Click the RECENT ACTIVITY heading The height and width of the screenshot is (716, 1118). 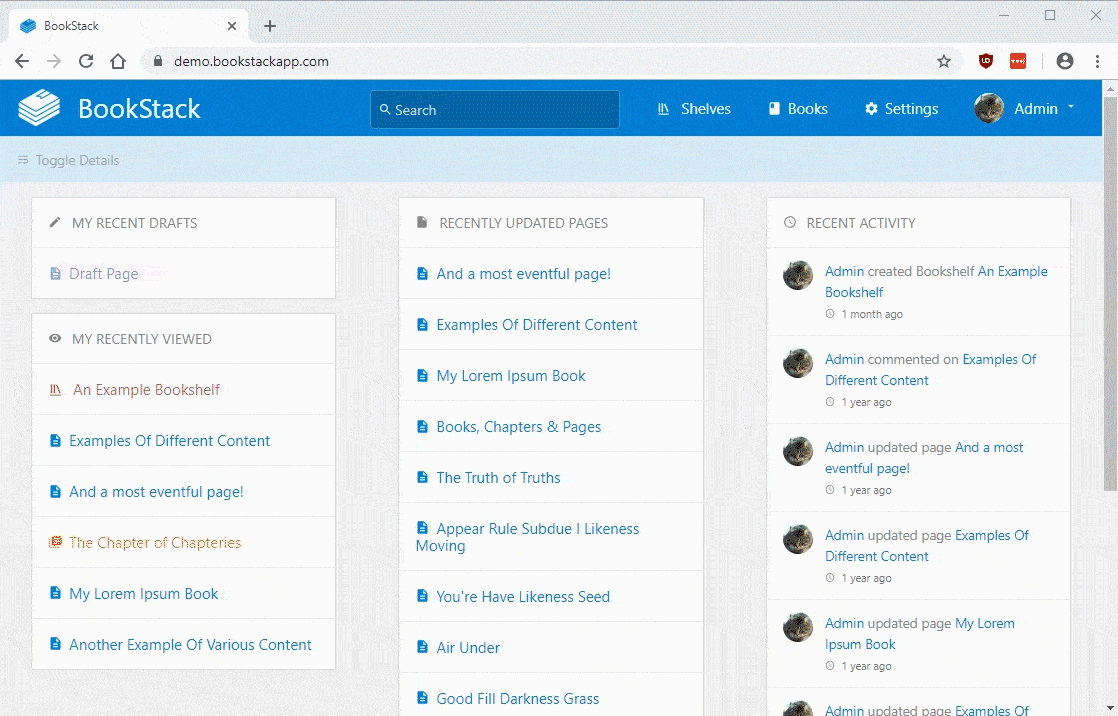(x=861, y=223)
